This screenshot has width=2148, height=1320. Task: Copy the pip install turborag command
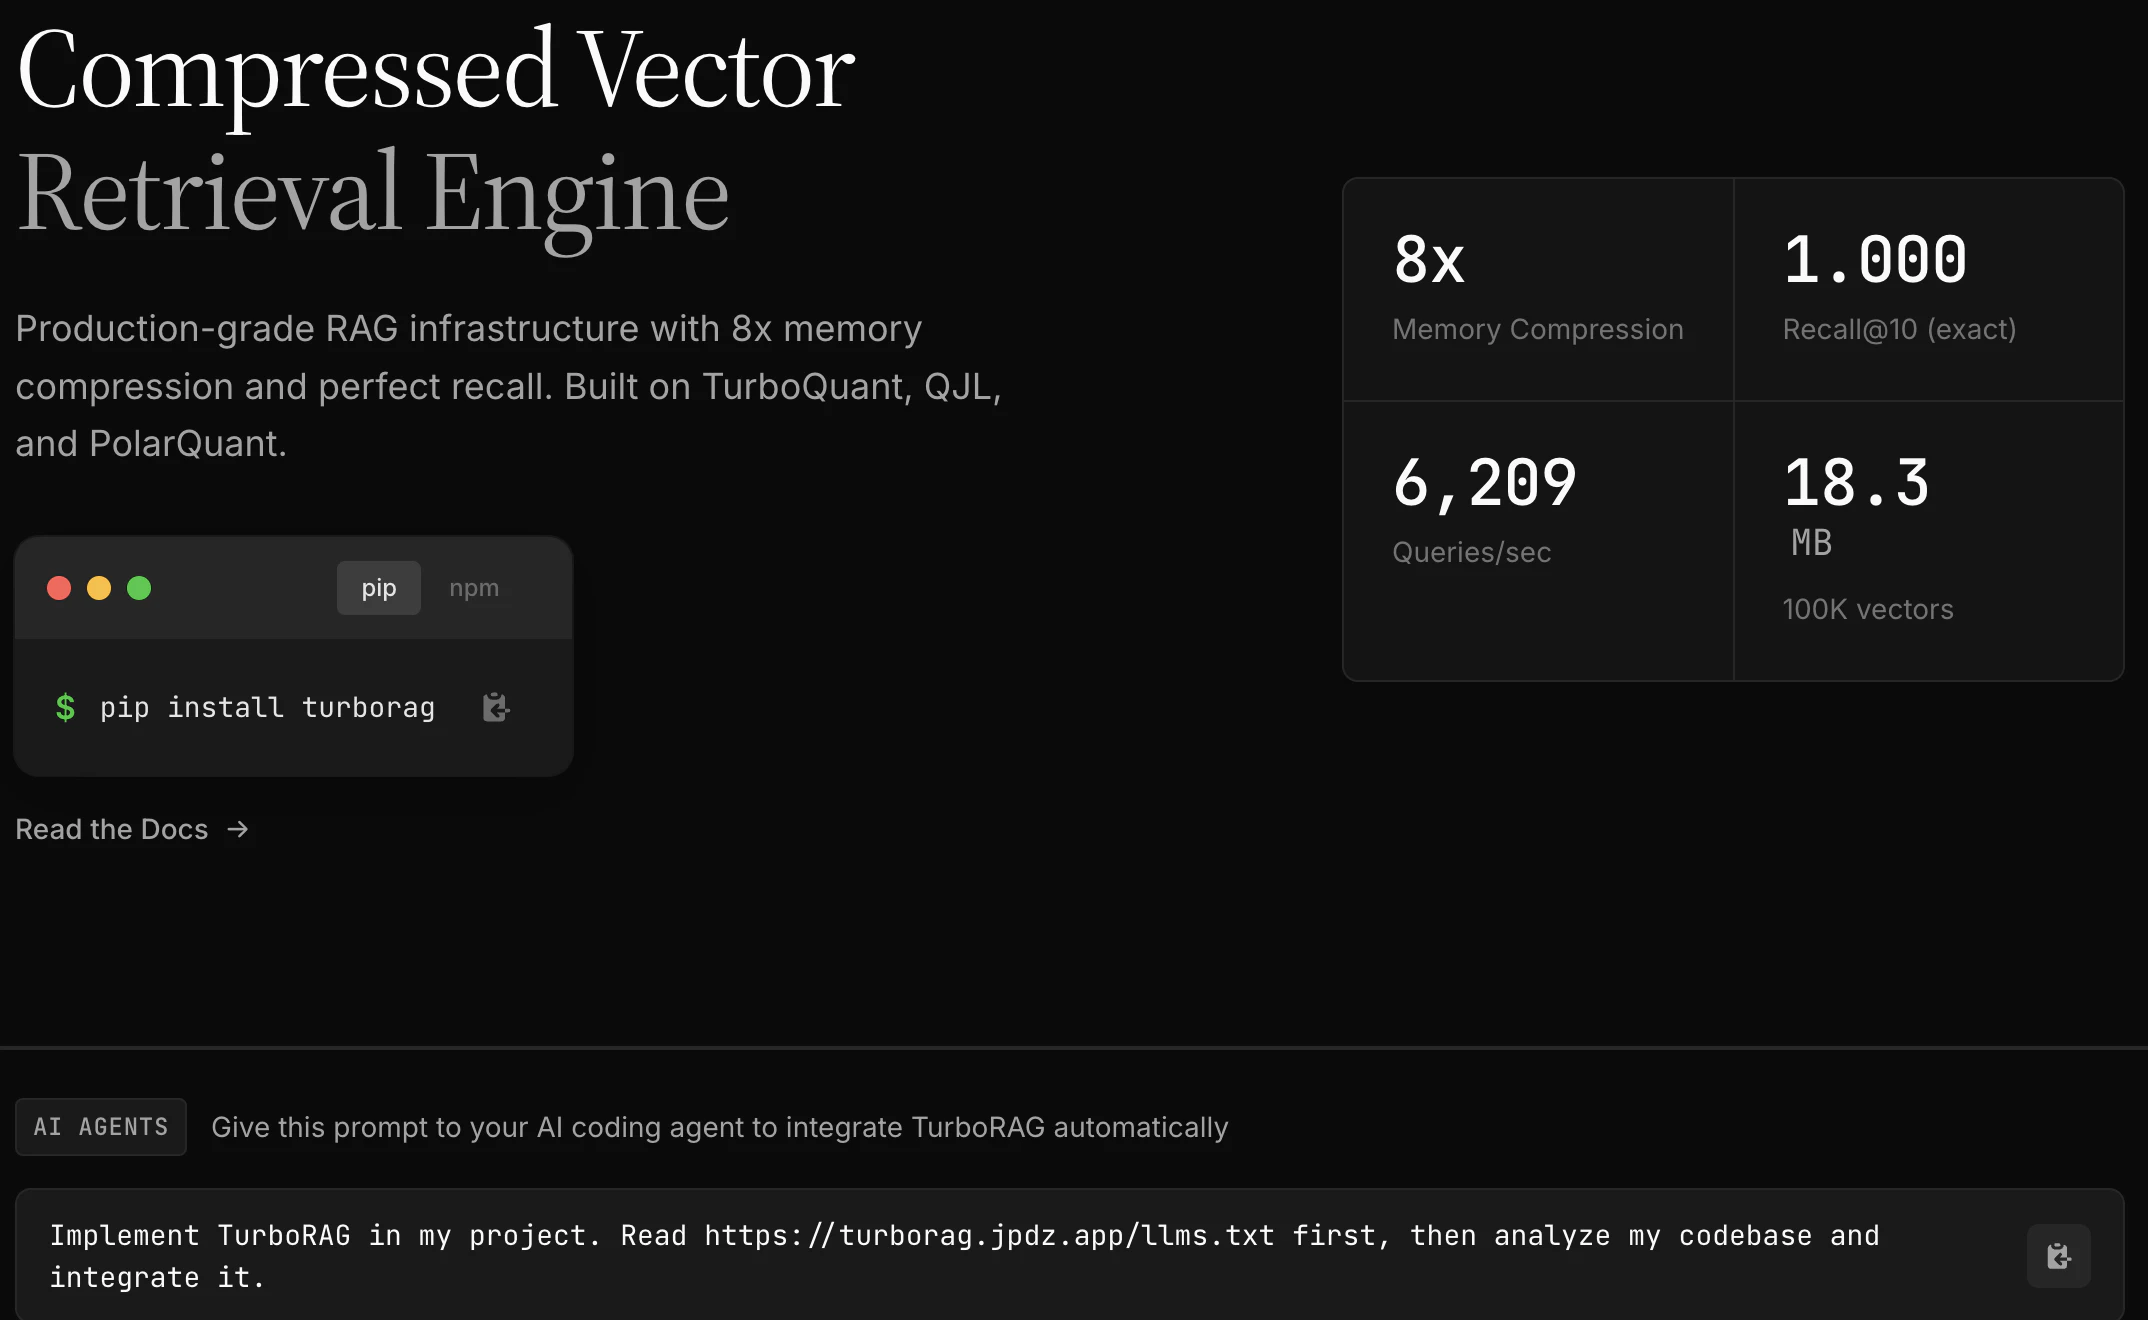tap(496, 707)
